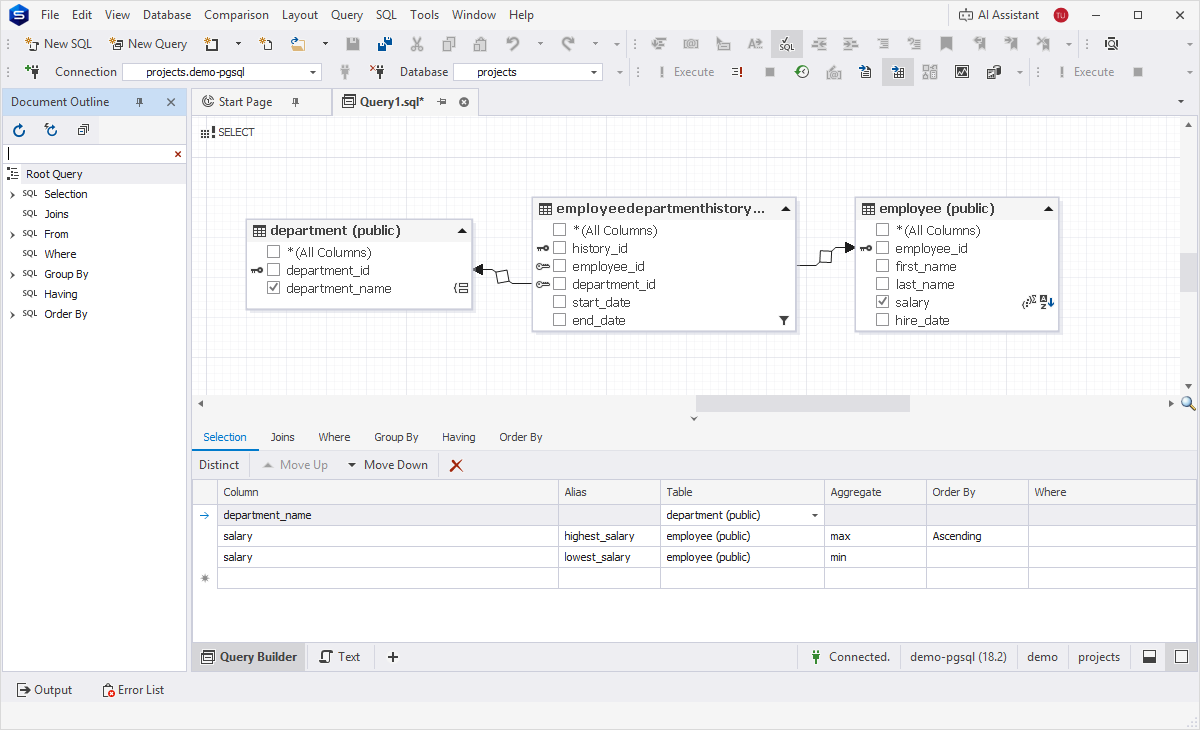
Task: Click the horizontal scrollbar thumb of the diagram
Action: [803, 403]
